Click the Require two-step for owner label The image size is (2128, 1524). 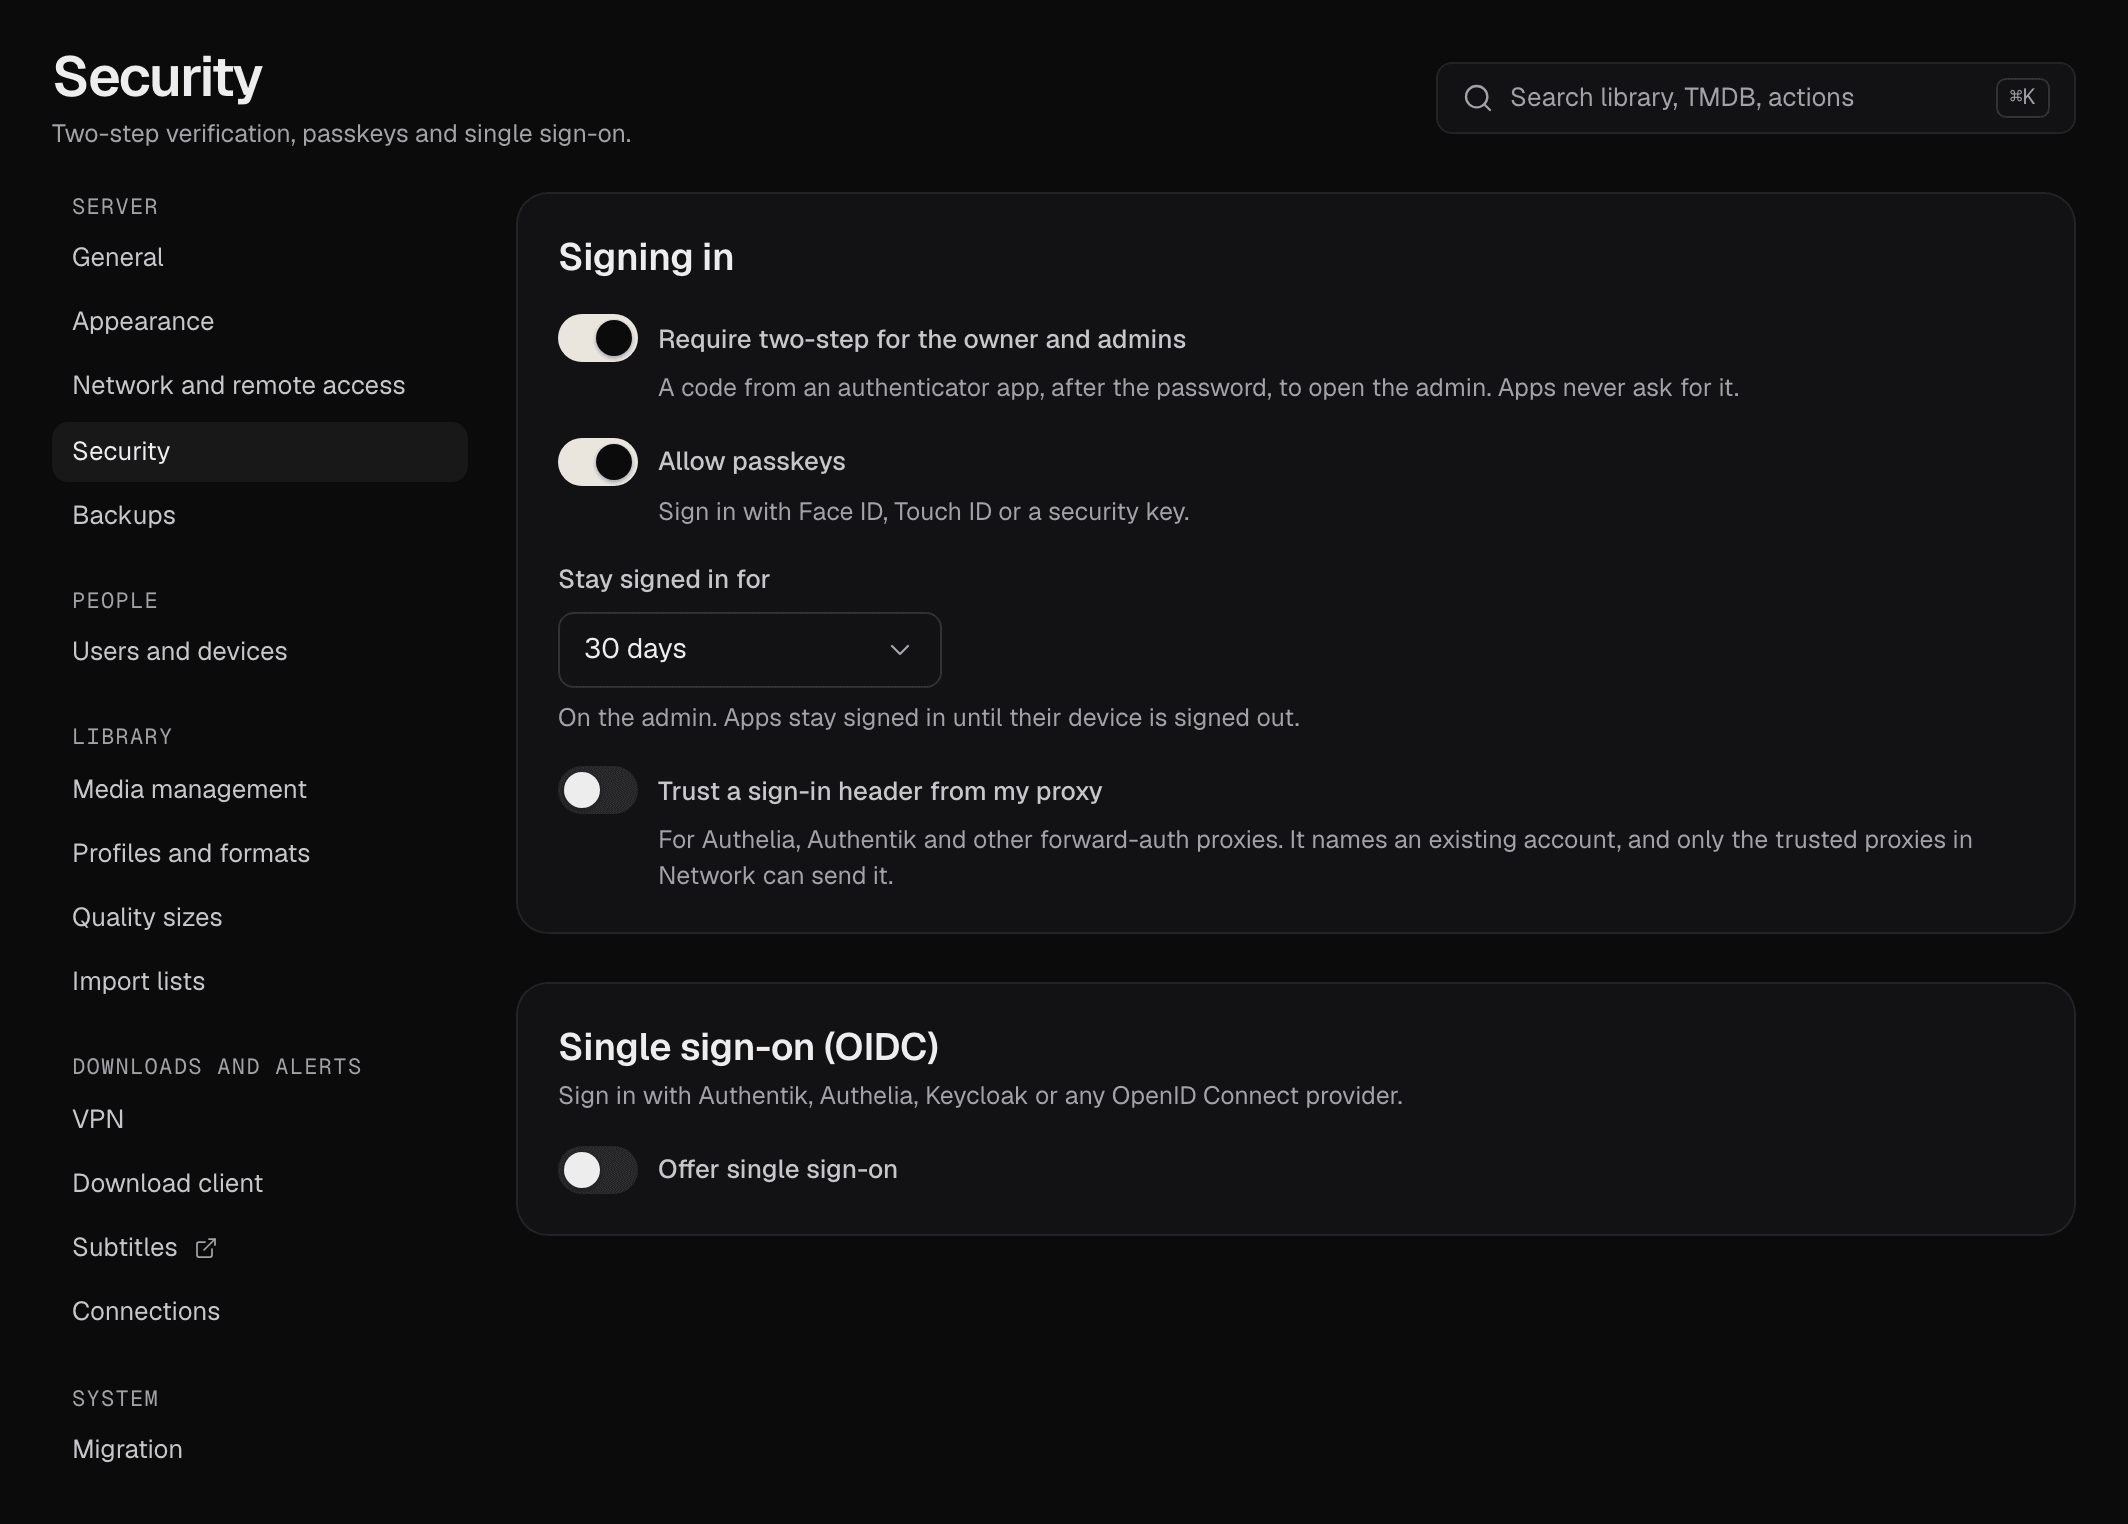[x=921, y=340]
